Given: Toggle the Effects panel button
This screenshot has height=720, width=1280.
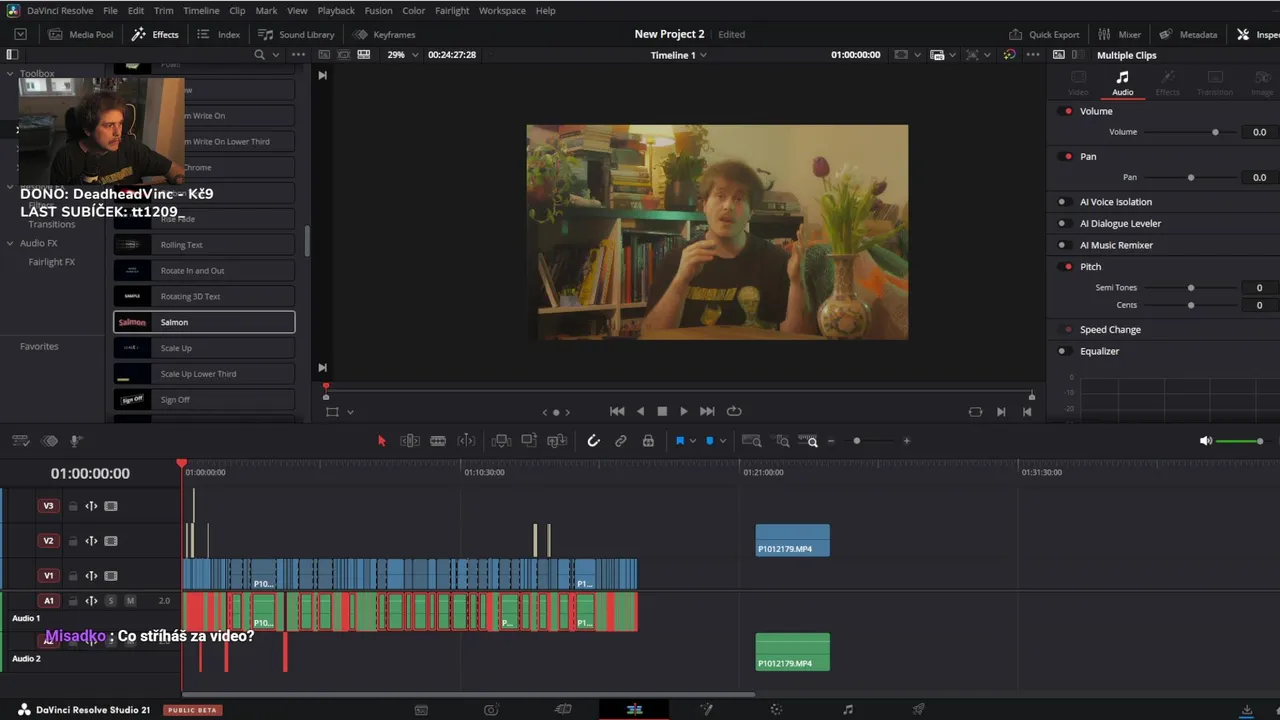Looking at the screenshot, I should coord(155,34).
